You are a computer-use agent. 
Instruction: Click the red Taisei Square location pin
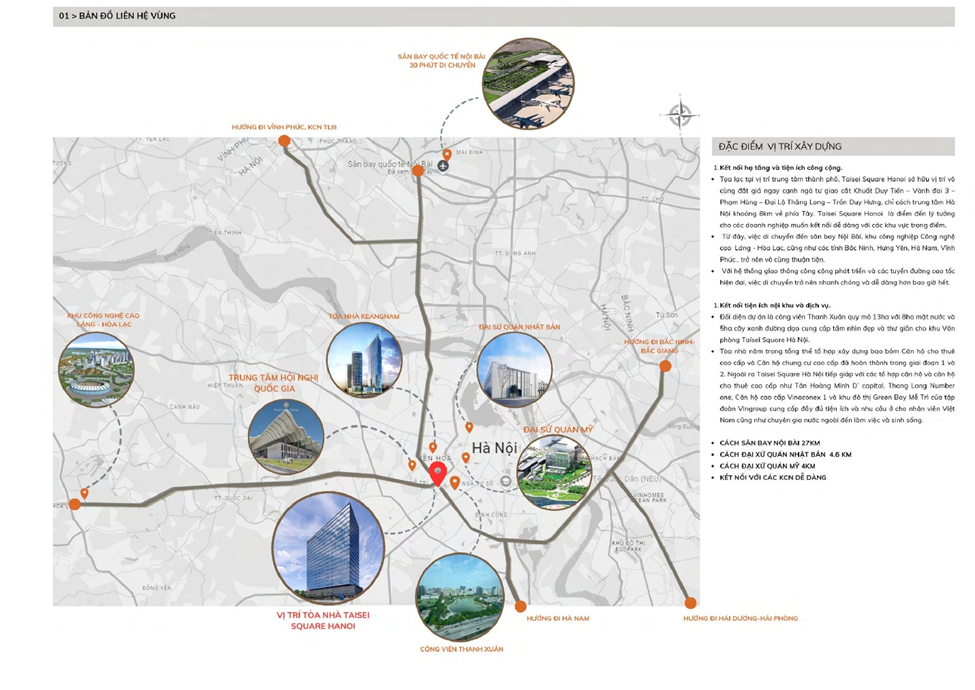pos(438,474)
